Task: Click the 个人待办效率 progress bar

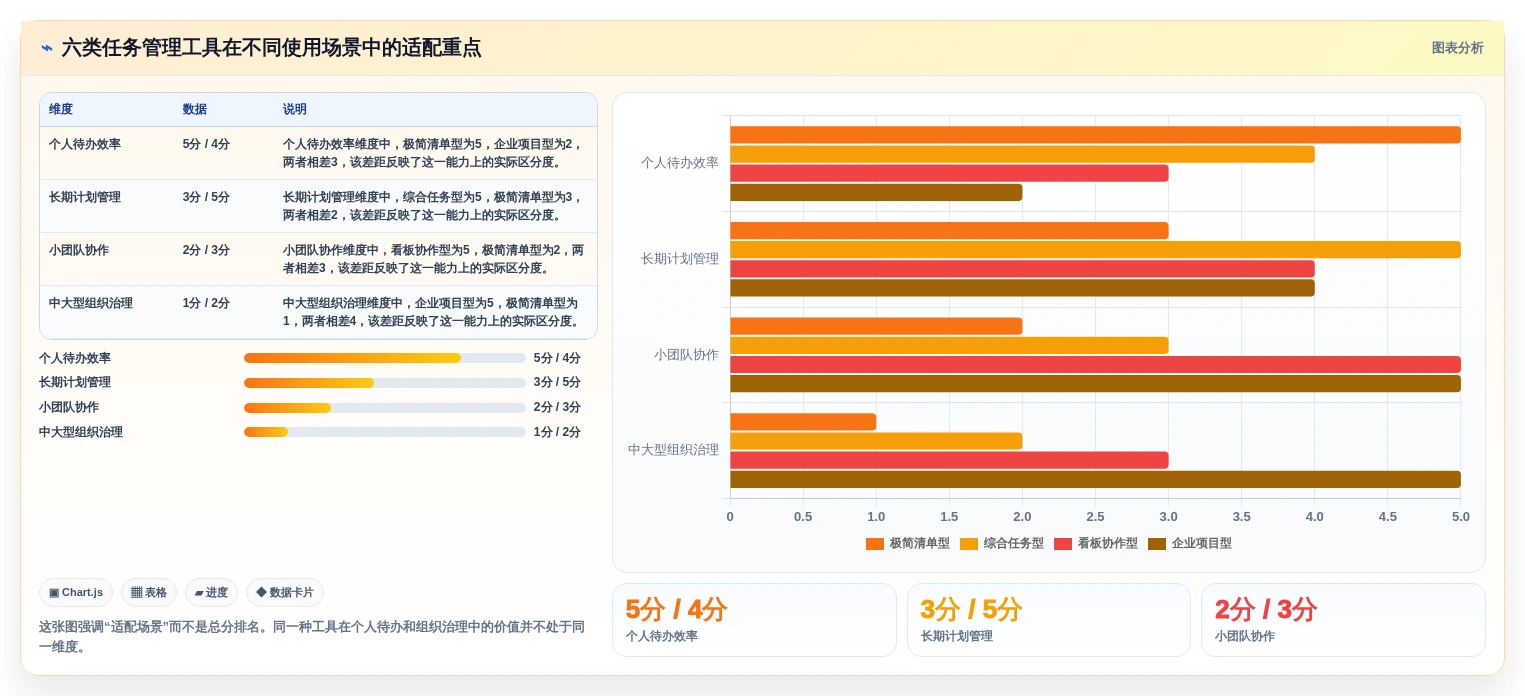Action: (385, 358)
